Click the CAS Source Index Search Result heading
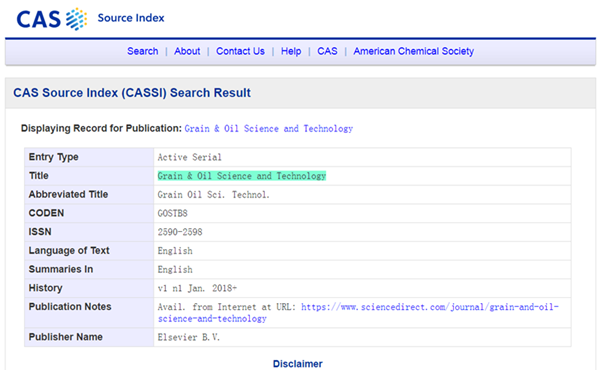This screenshot has width=600, height=370. tap(132, 93)
